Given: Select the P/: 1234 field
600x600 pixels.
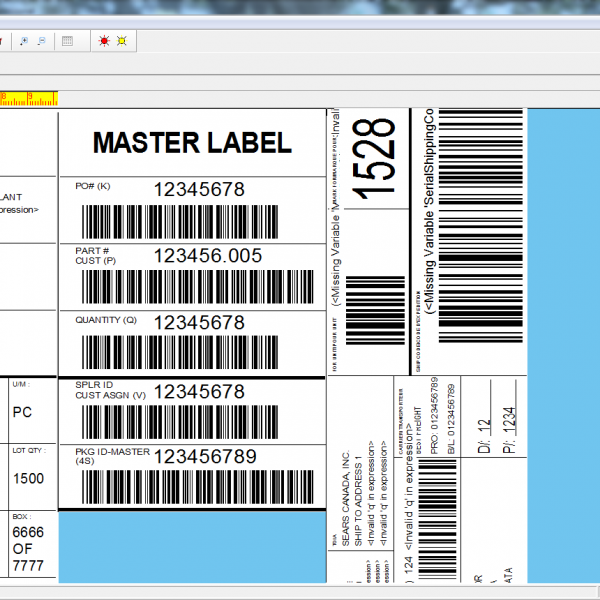Looking at the screenshot, I should coord(510,430).
